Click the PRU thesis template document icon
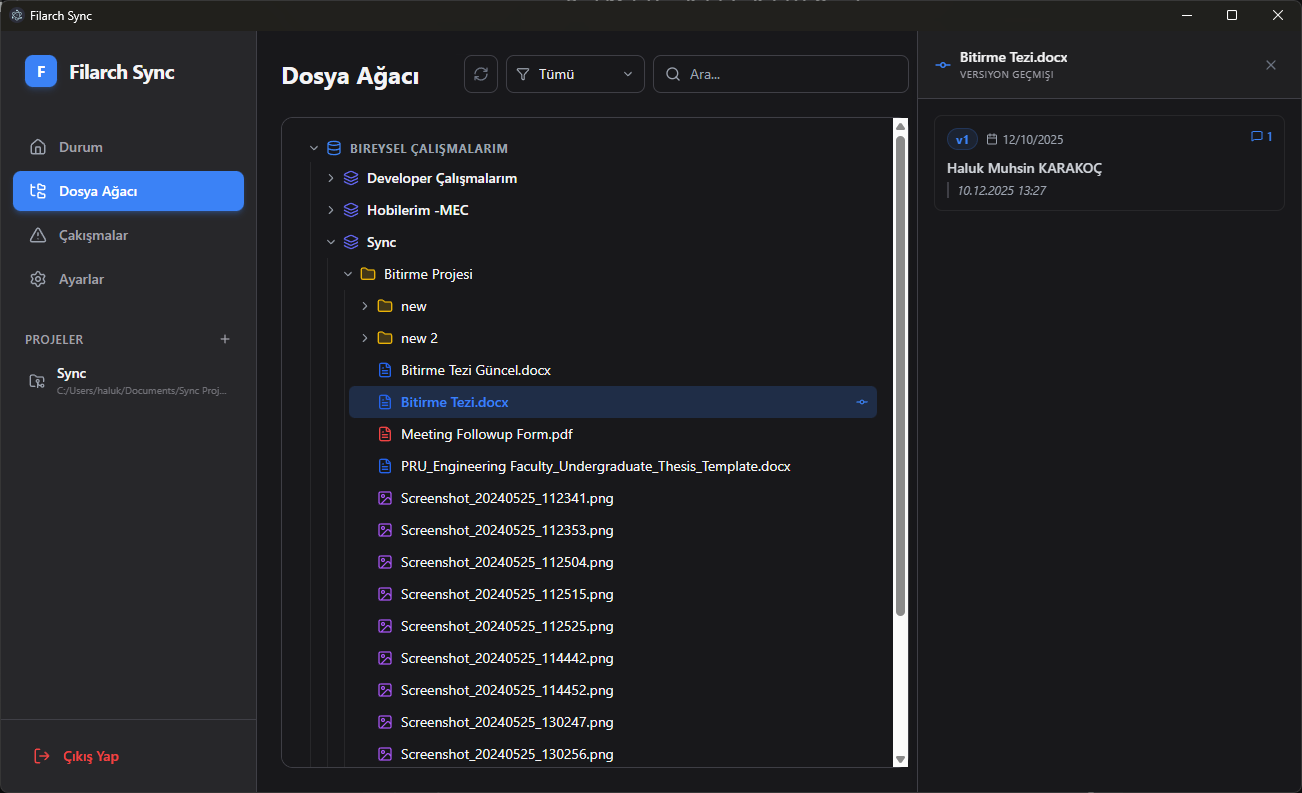The image size is (1302, 793). (x=385, y=466)
